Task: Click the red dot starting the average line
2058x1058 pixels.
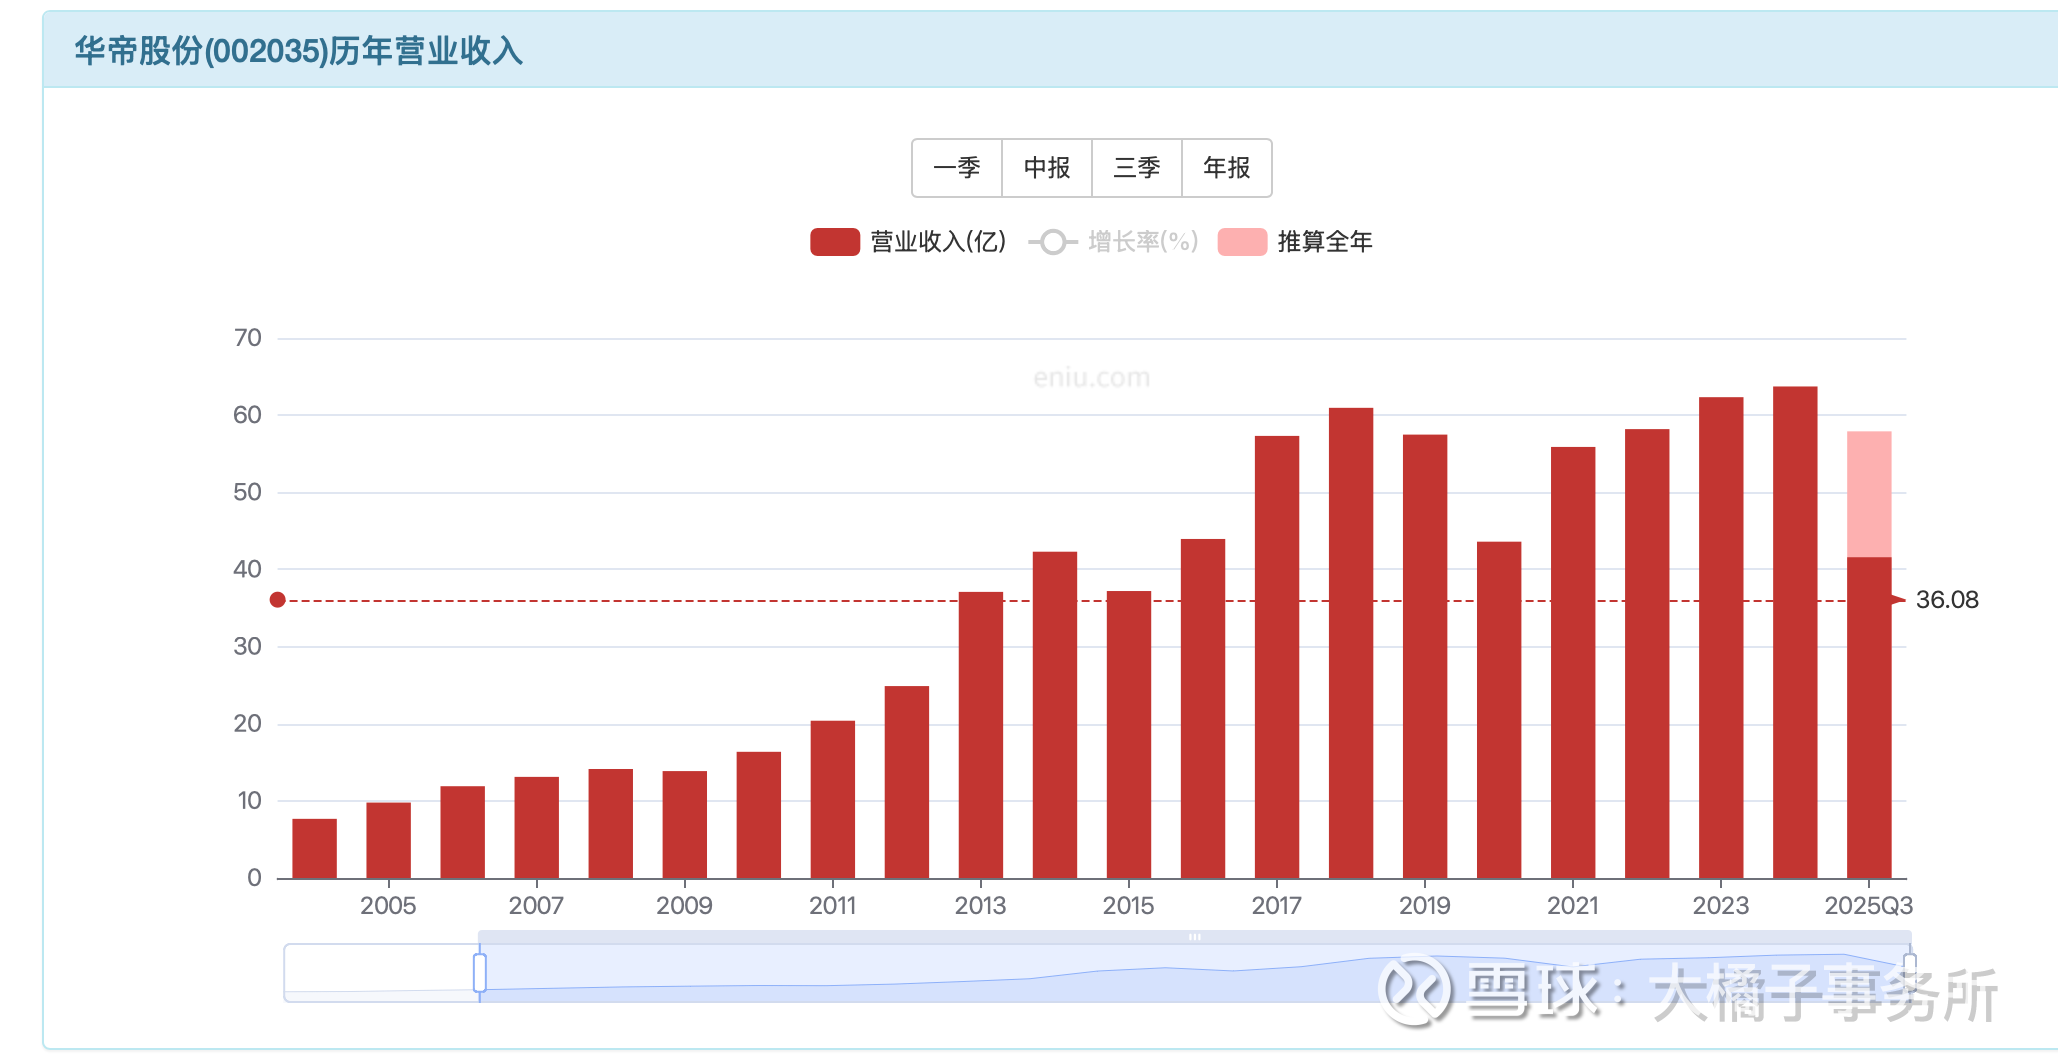Action: 278,600
